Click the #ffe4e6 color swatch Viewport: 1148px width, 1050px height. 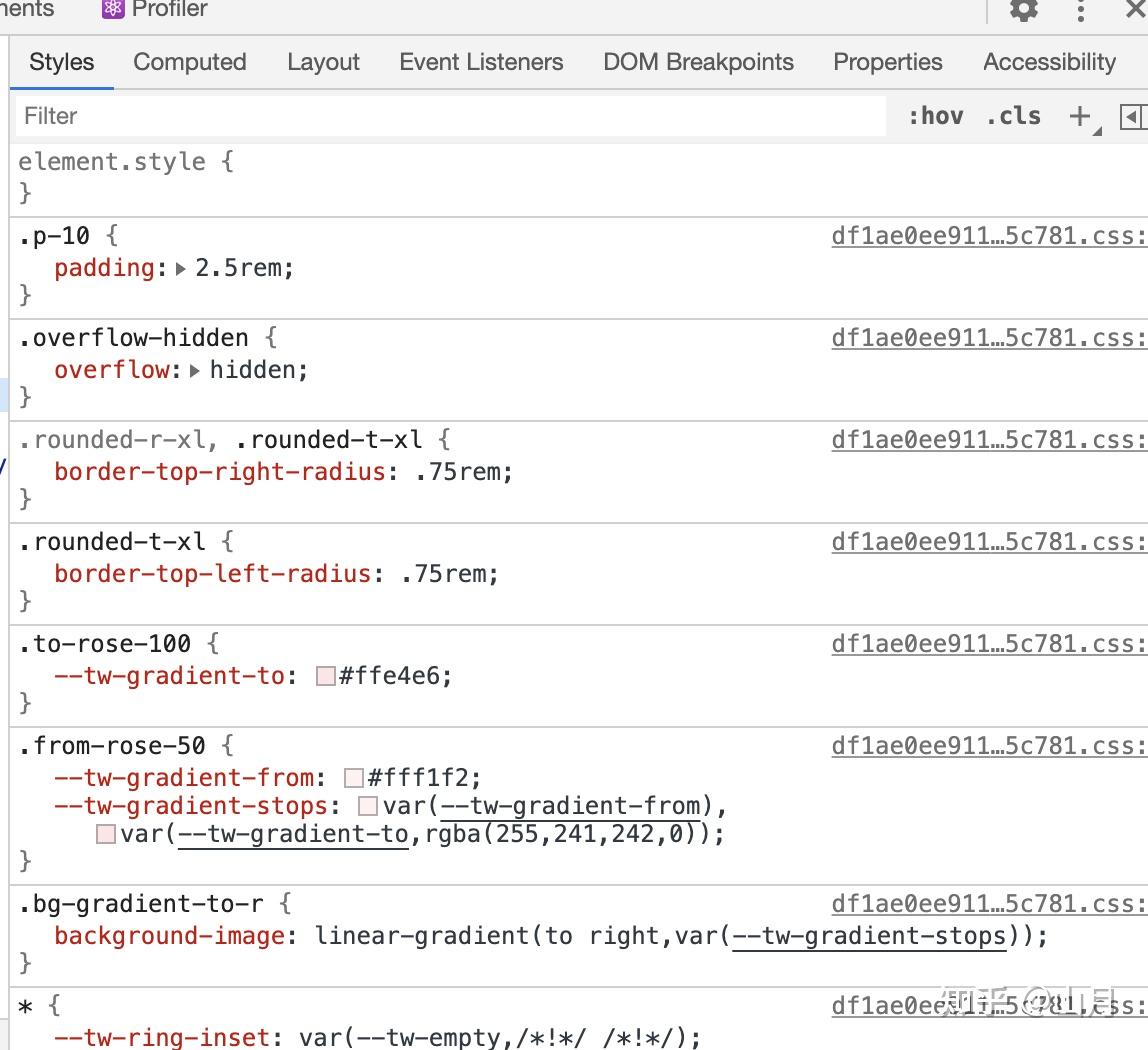[325, 676]
